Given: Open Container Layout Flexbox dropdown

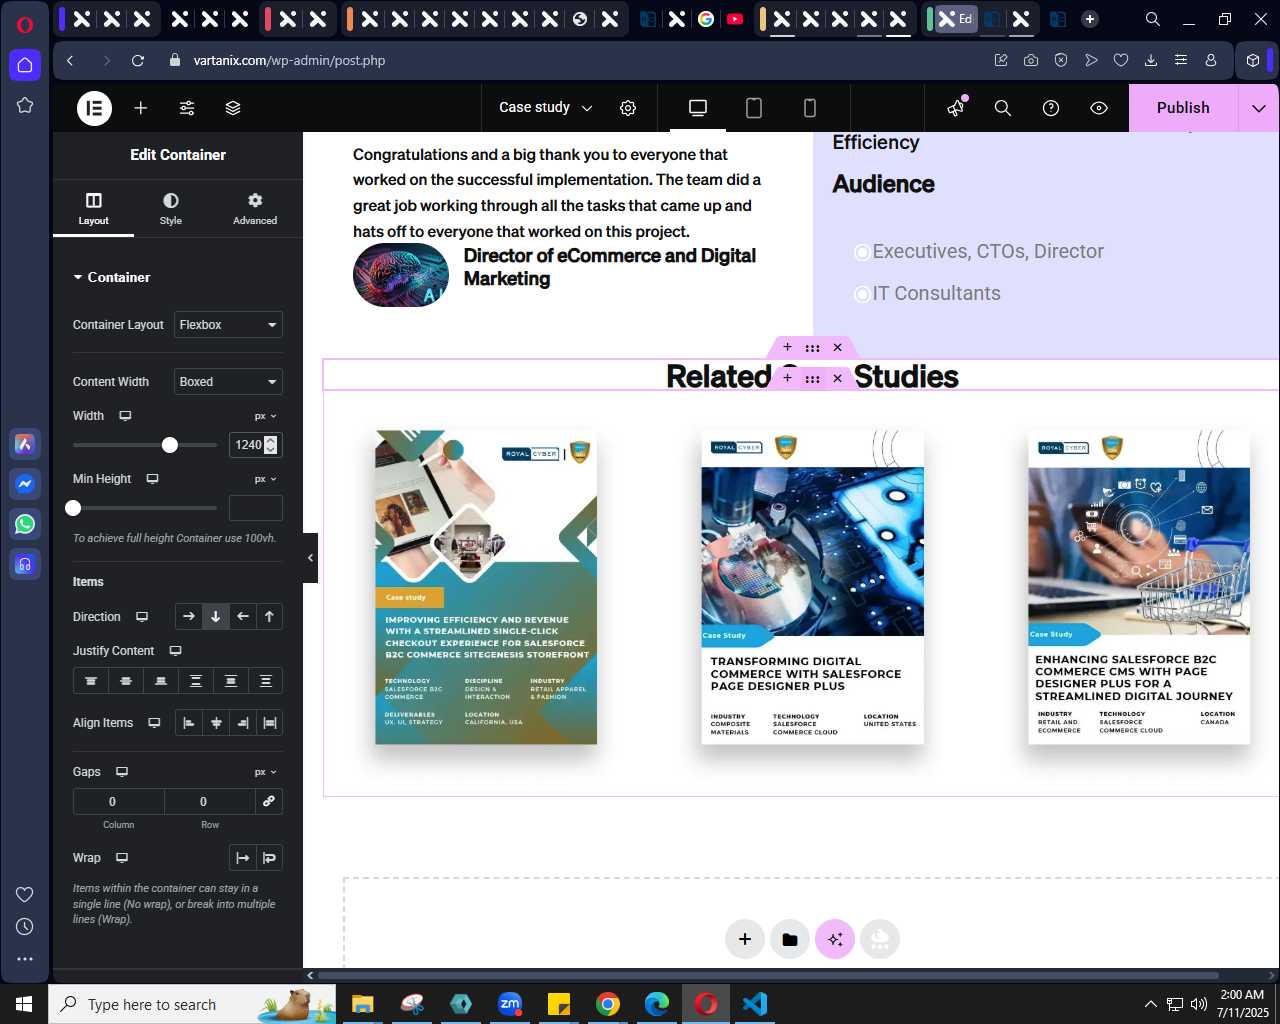Looking at the screenshot, I should tap(228, 325).
